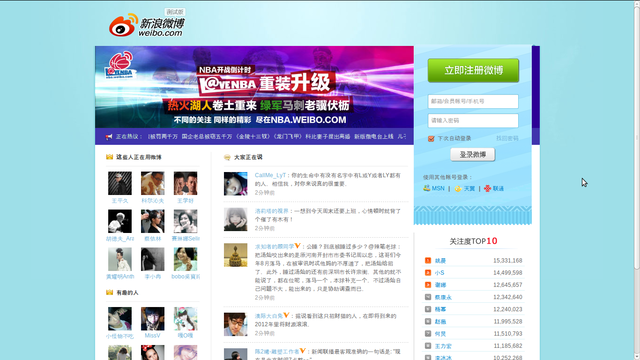This screenshot has height=360, width=640.
Task: Click the green 立即注册微博 button
Action: 473,70
